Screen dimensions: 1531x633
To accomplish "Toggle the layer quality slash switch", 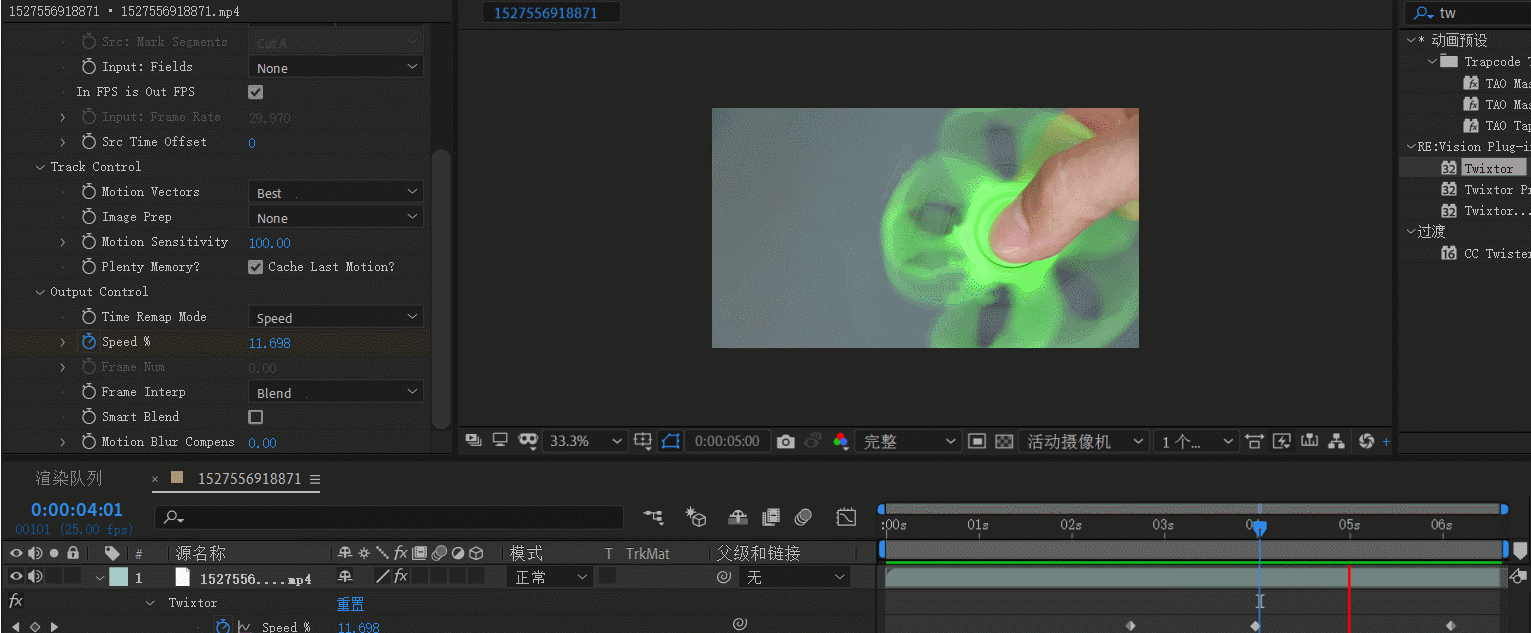I will point(382,576).
